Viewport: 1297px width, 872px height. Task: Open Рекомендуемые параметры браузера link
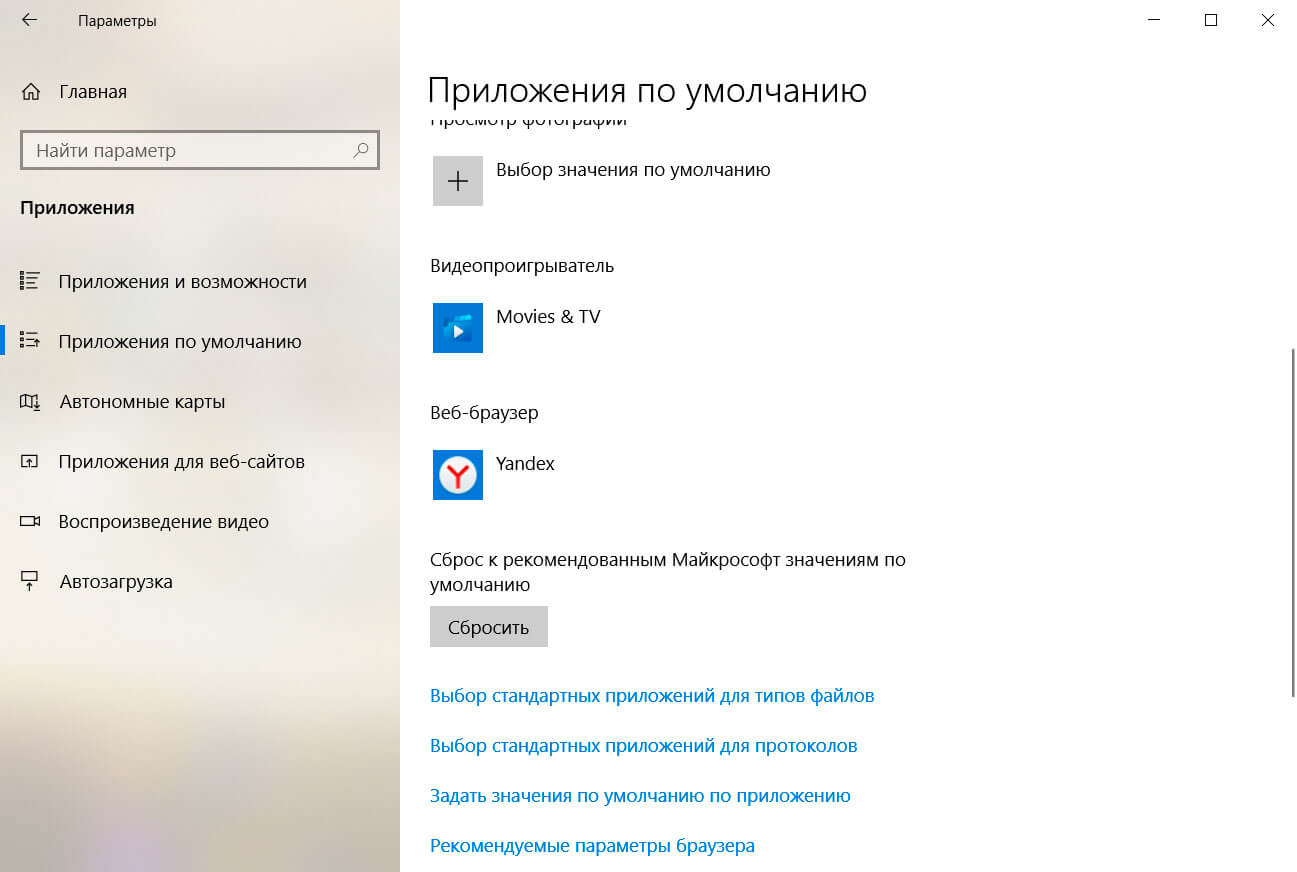(592, 846)
